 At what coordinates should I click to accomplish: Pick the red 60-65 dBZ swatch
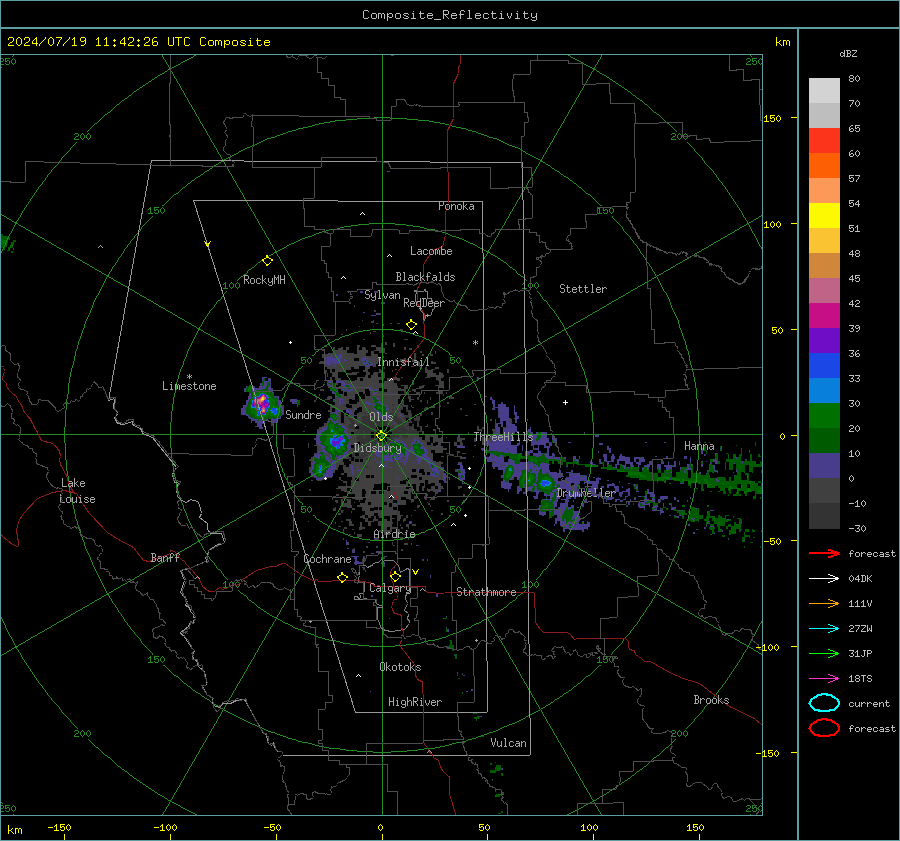(x=824, y=141)
